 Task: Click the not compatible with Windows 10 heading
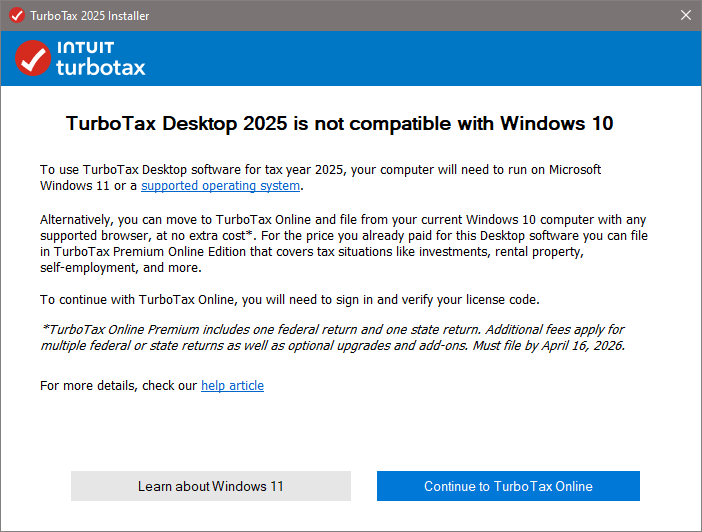click(x=339, y=124)
